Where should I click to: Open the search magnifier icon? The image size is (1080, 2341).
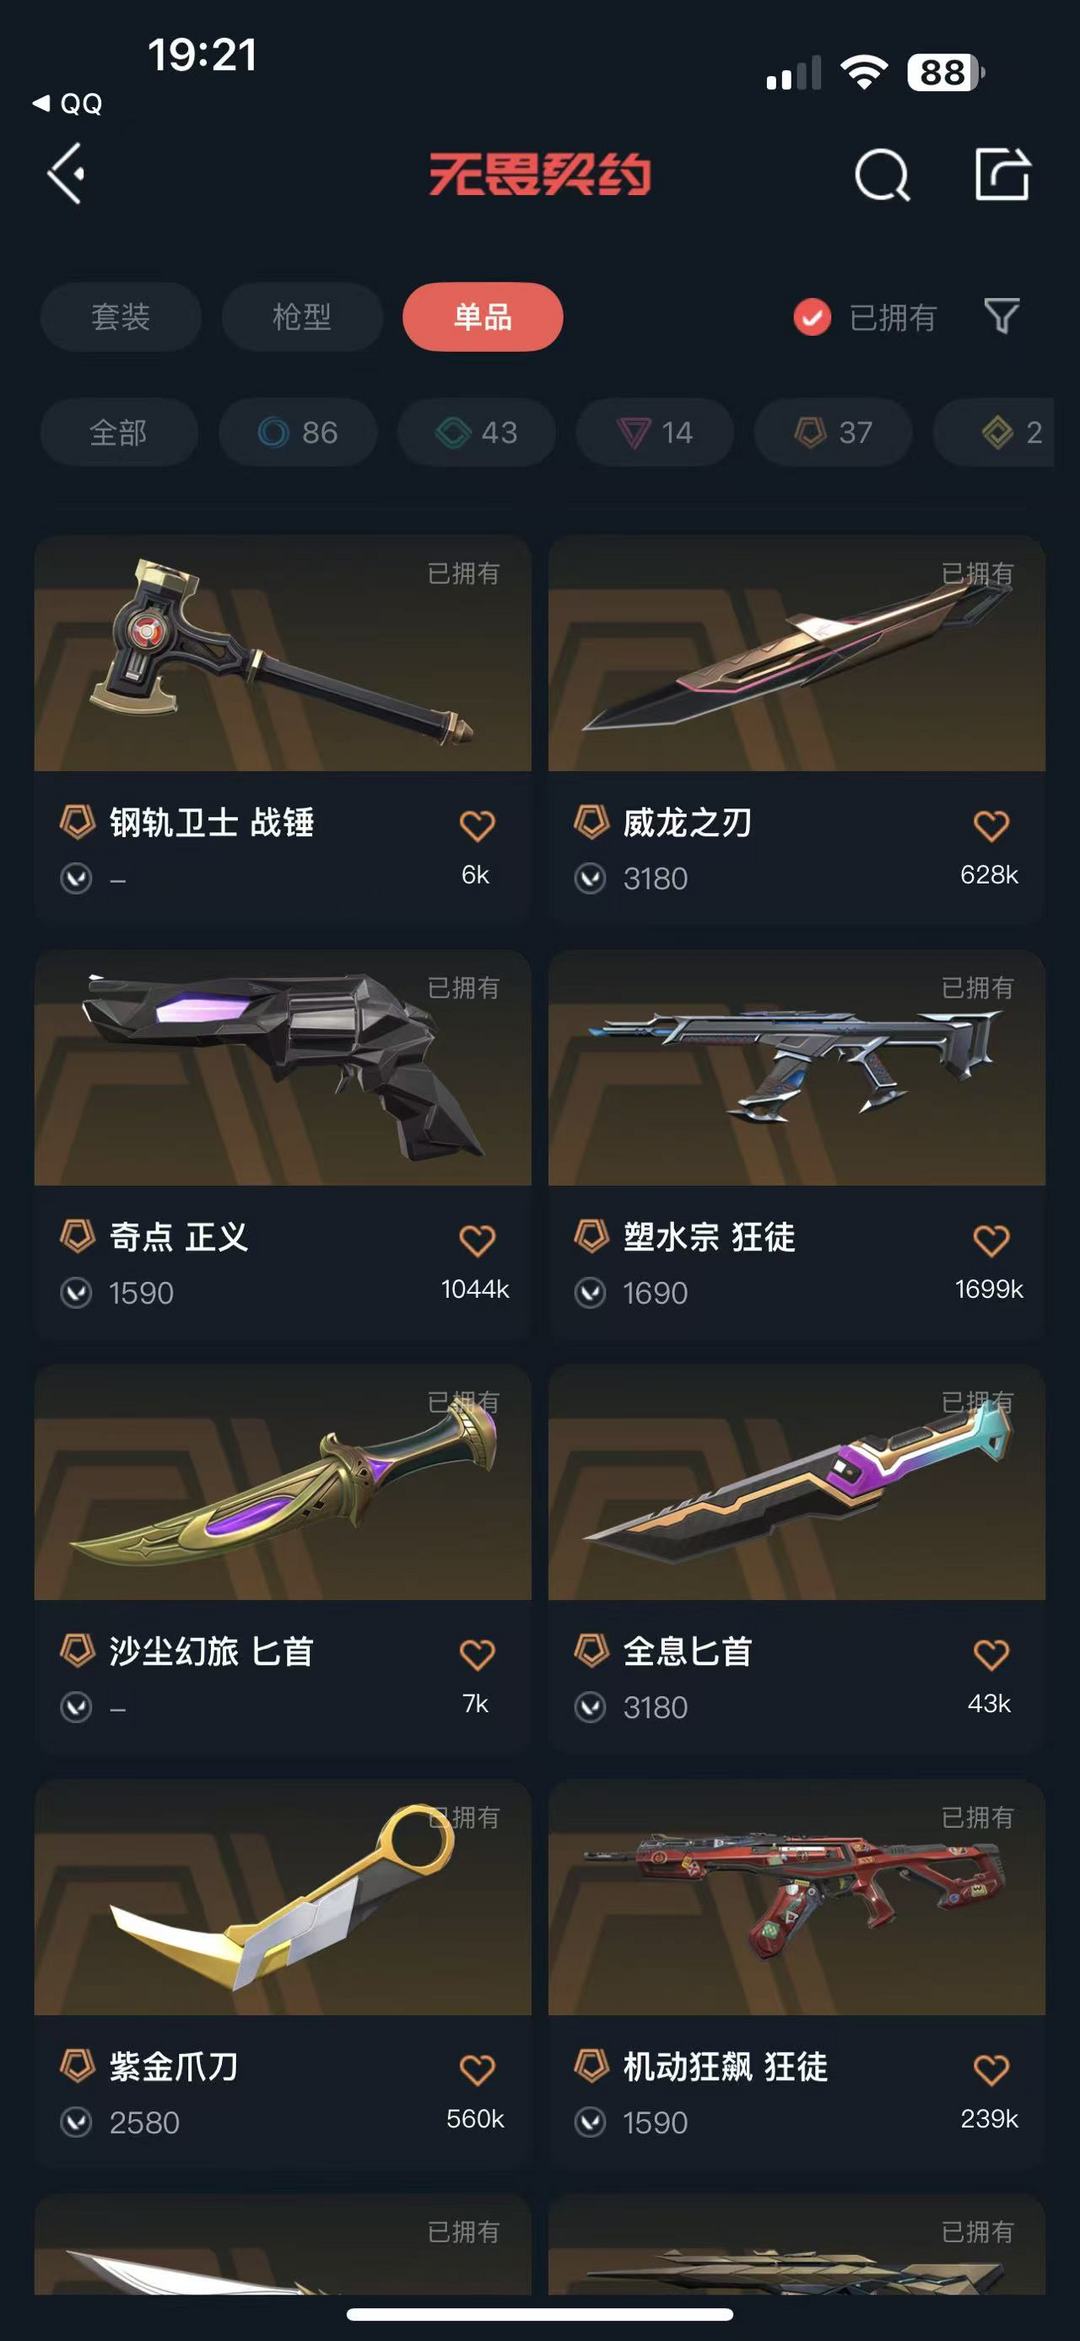882,176
